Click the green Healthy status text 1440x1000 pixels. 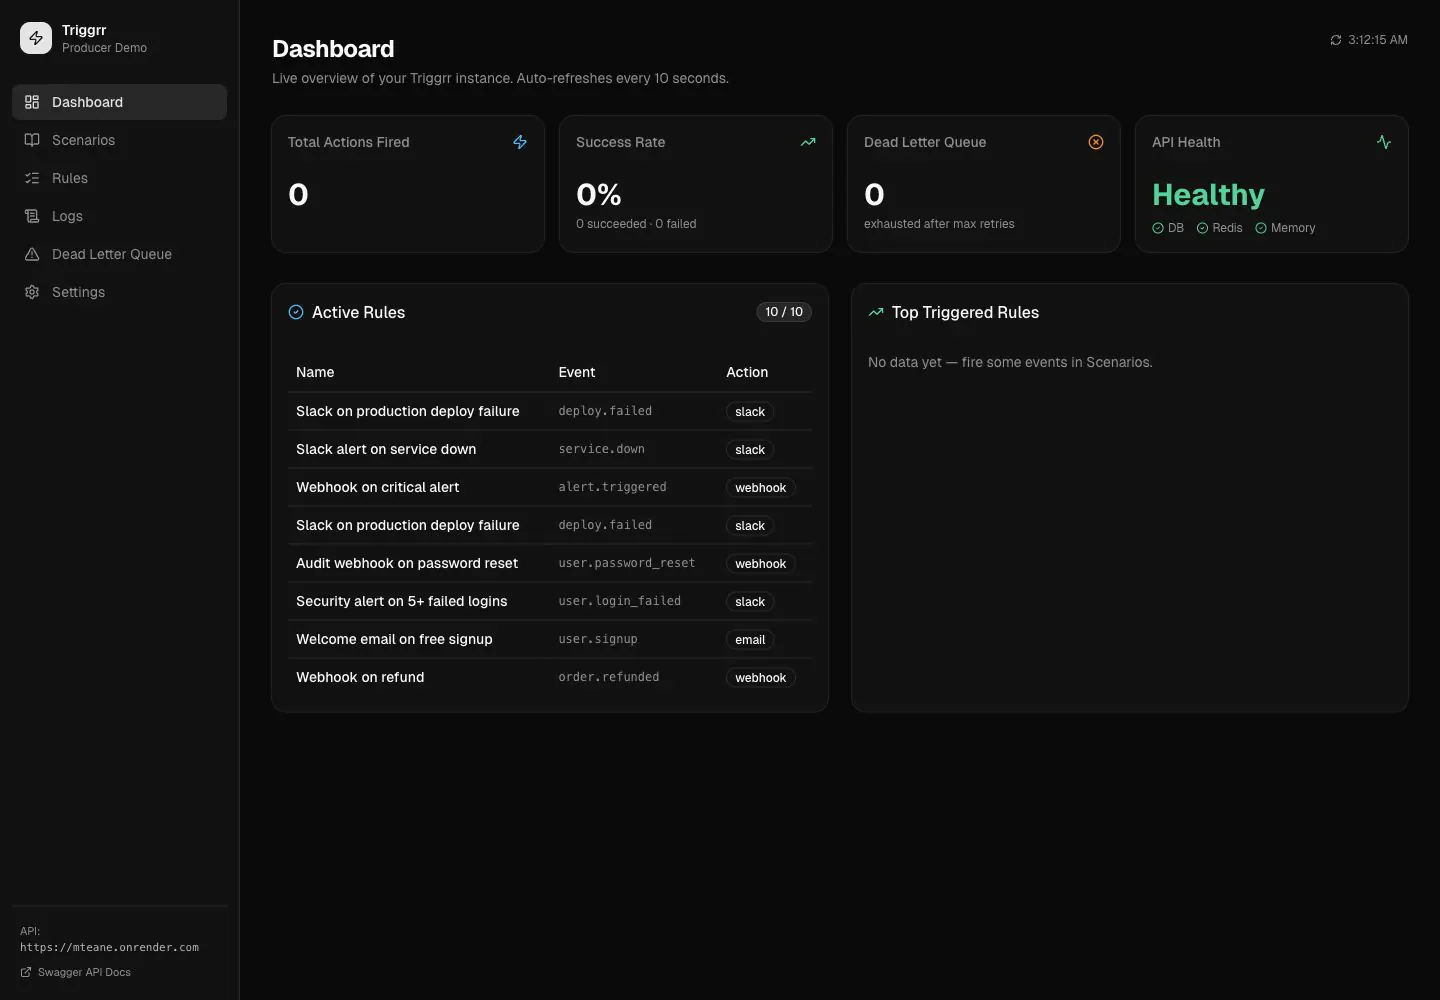(x=1208, y=194)
